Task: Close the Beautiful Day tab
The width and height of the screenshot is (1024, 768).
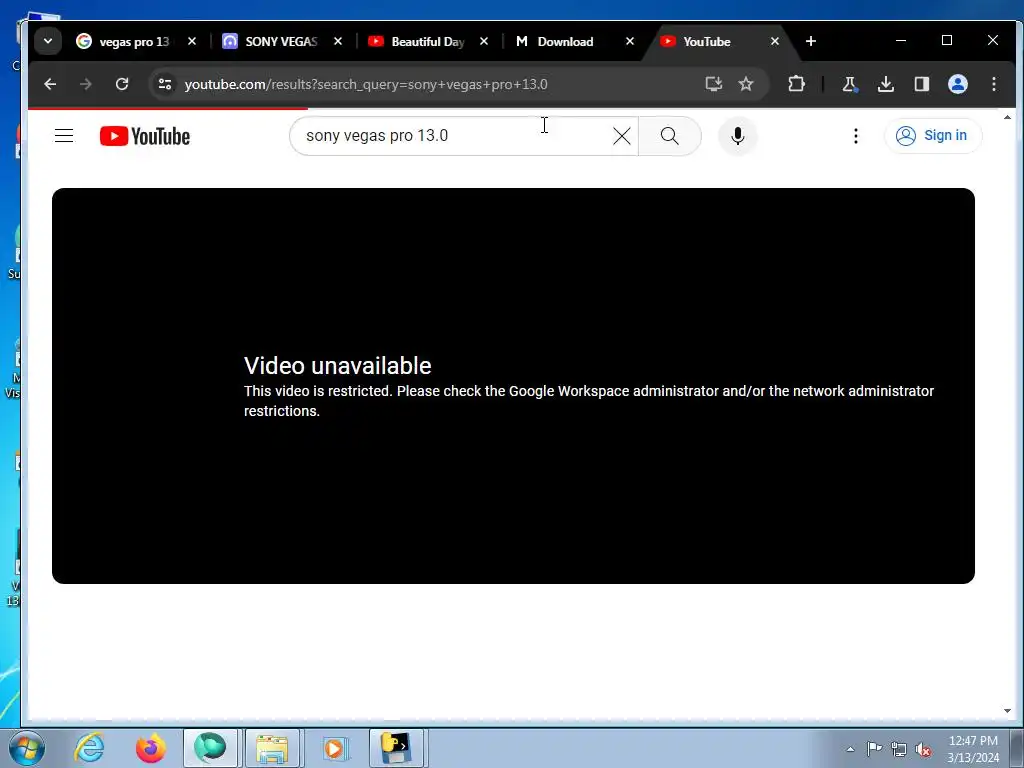Action: point(484,41)
